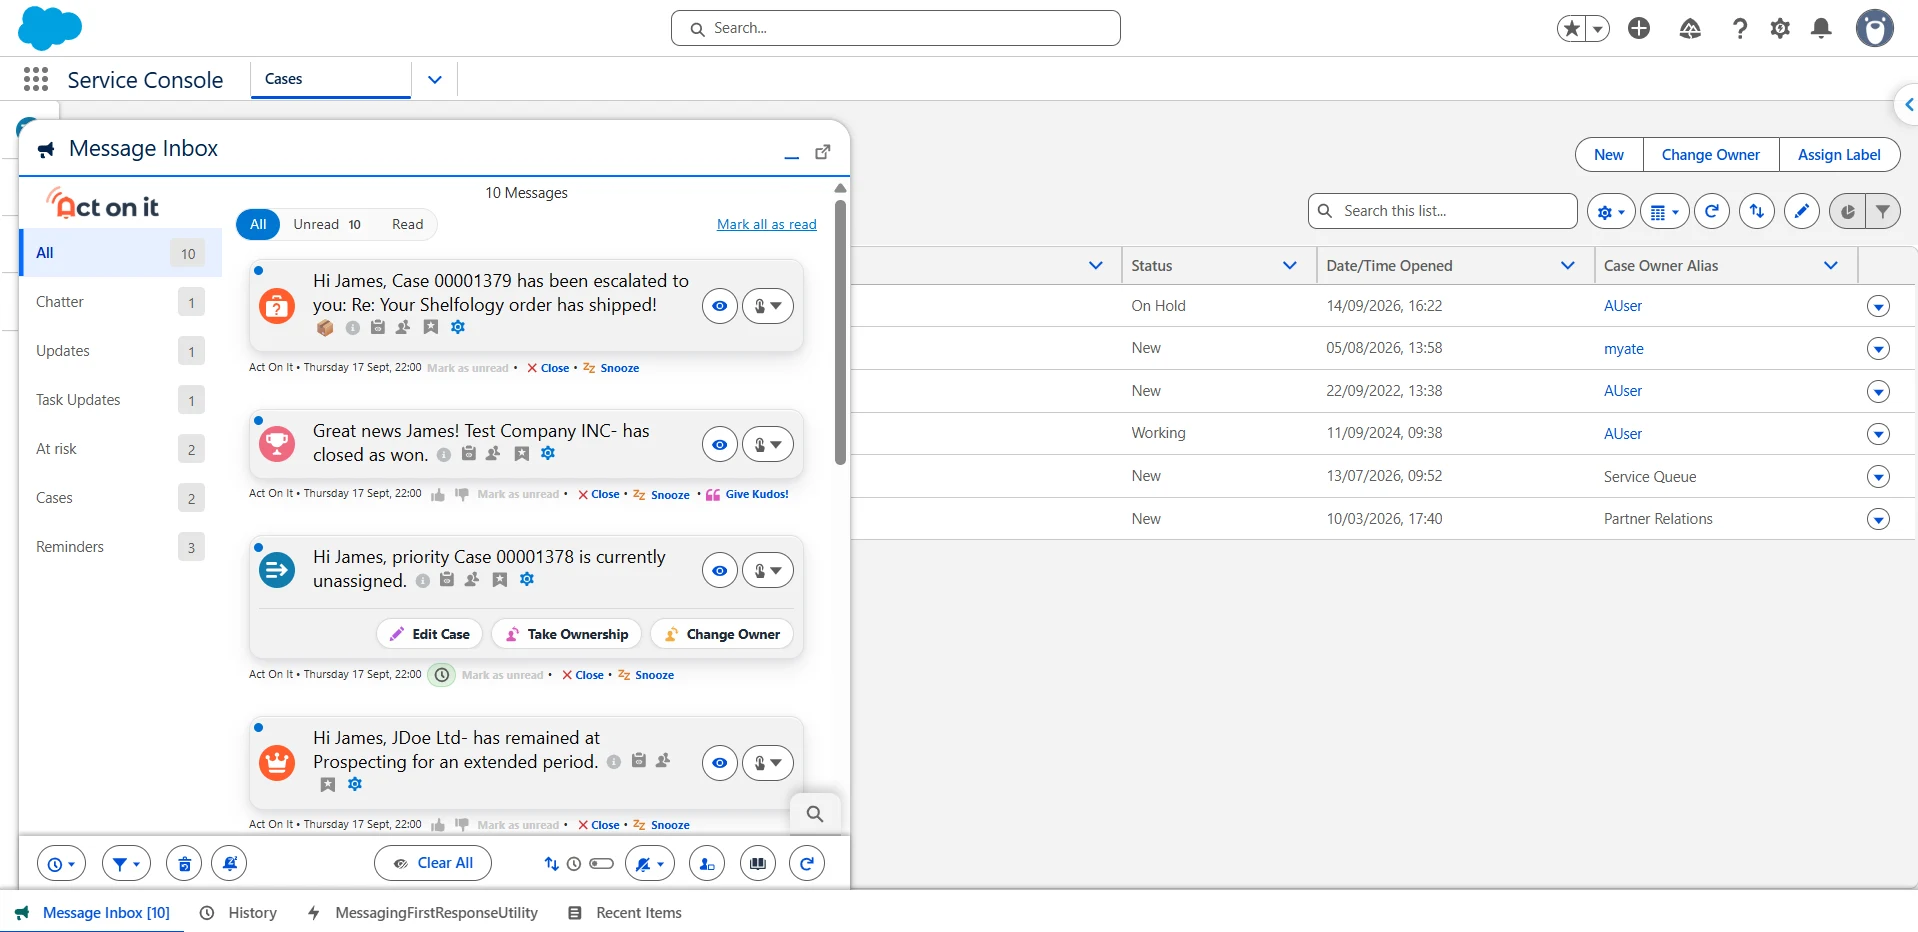Select the At risk category
This screenshot has height=932, width=1918.
tap(120, 449)
